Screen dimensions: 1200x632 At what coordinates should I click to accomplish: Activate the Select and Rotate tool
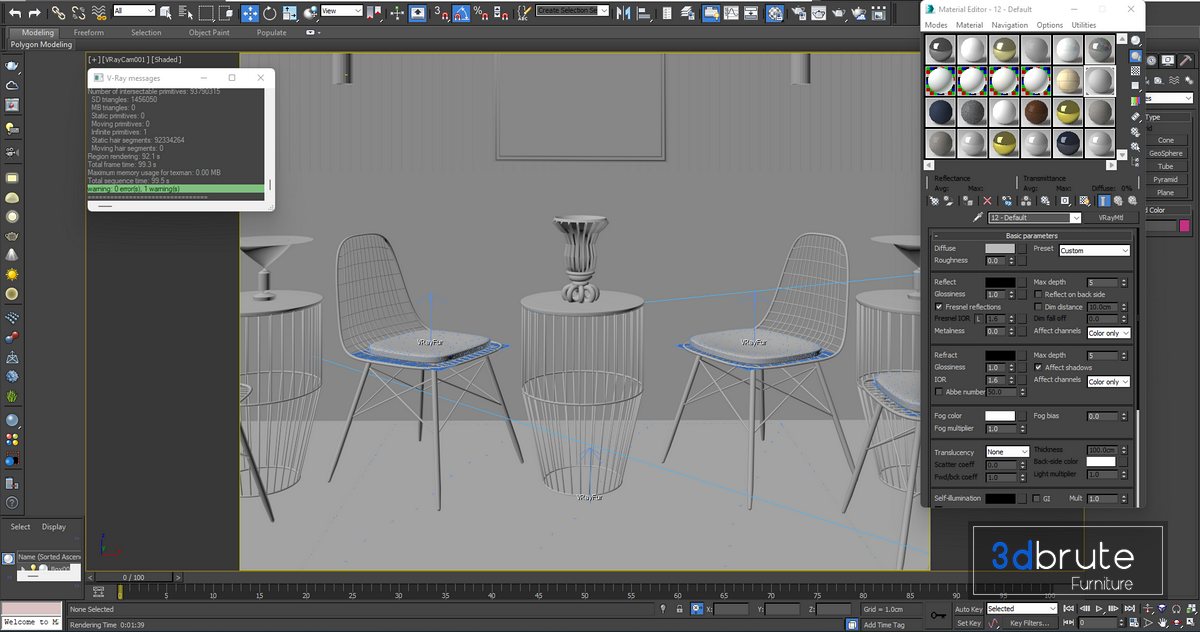(x=270, y=13)
